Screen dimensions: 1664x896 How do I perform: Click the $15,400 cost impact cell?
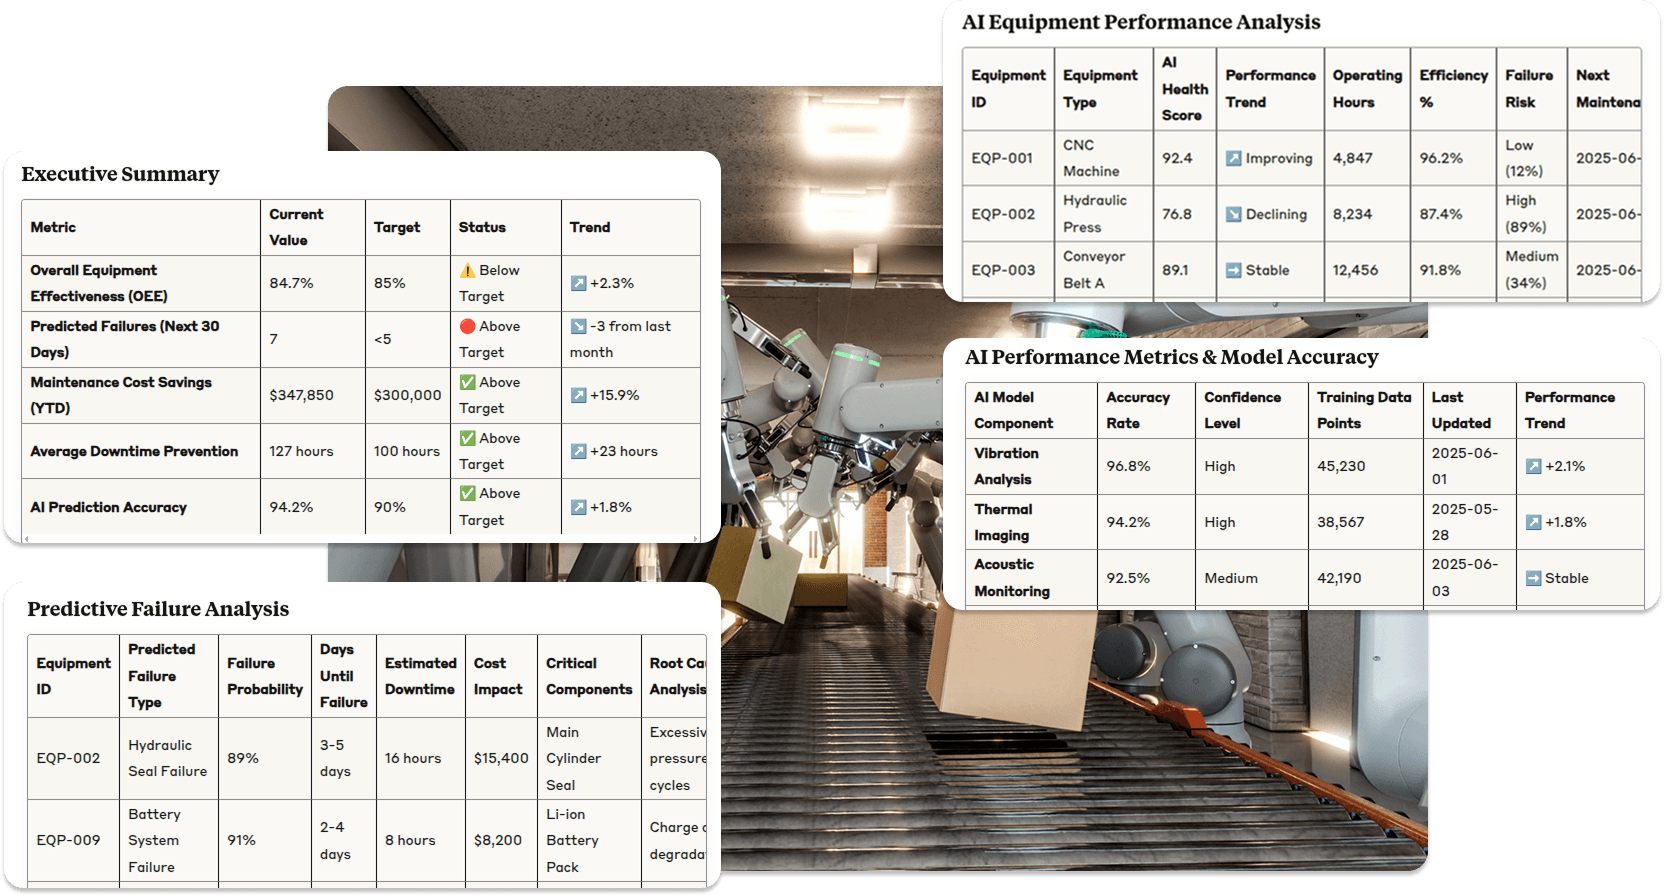pos(501,758)
